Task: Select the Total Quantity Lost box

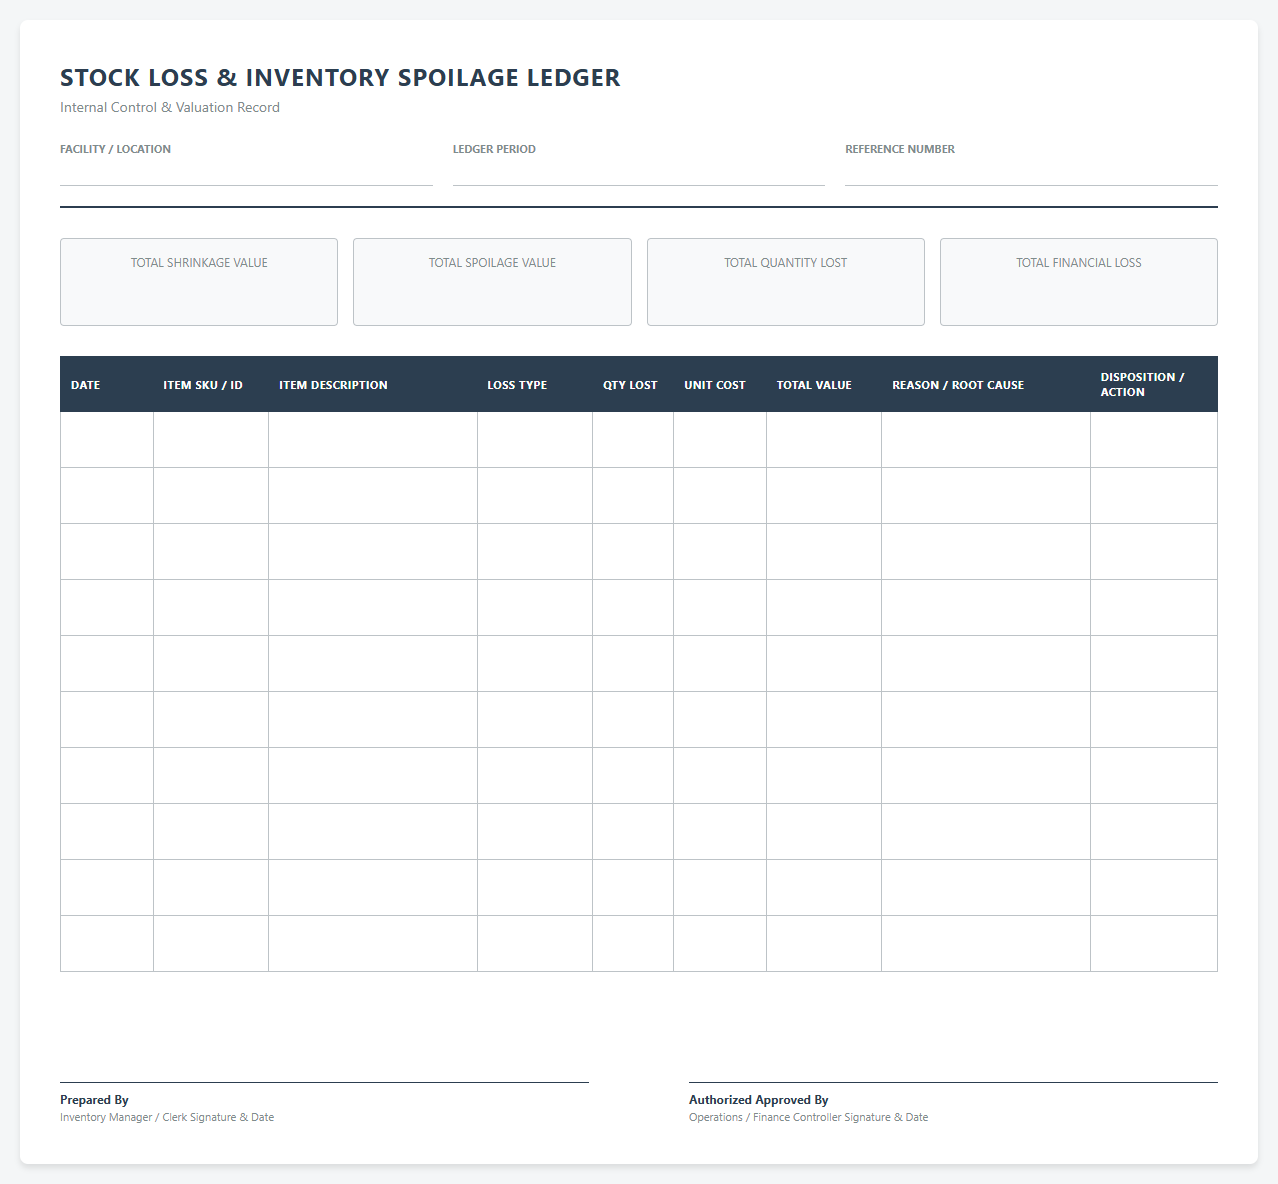Action: tap(786, 282)
